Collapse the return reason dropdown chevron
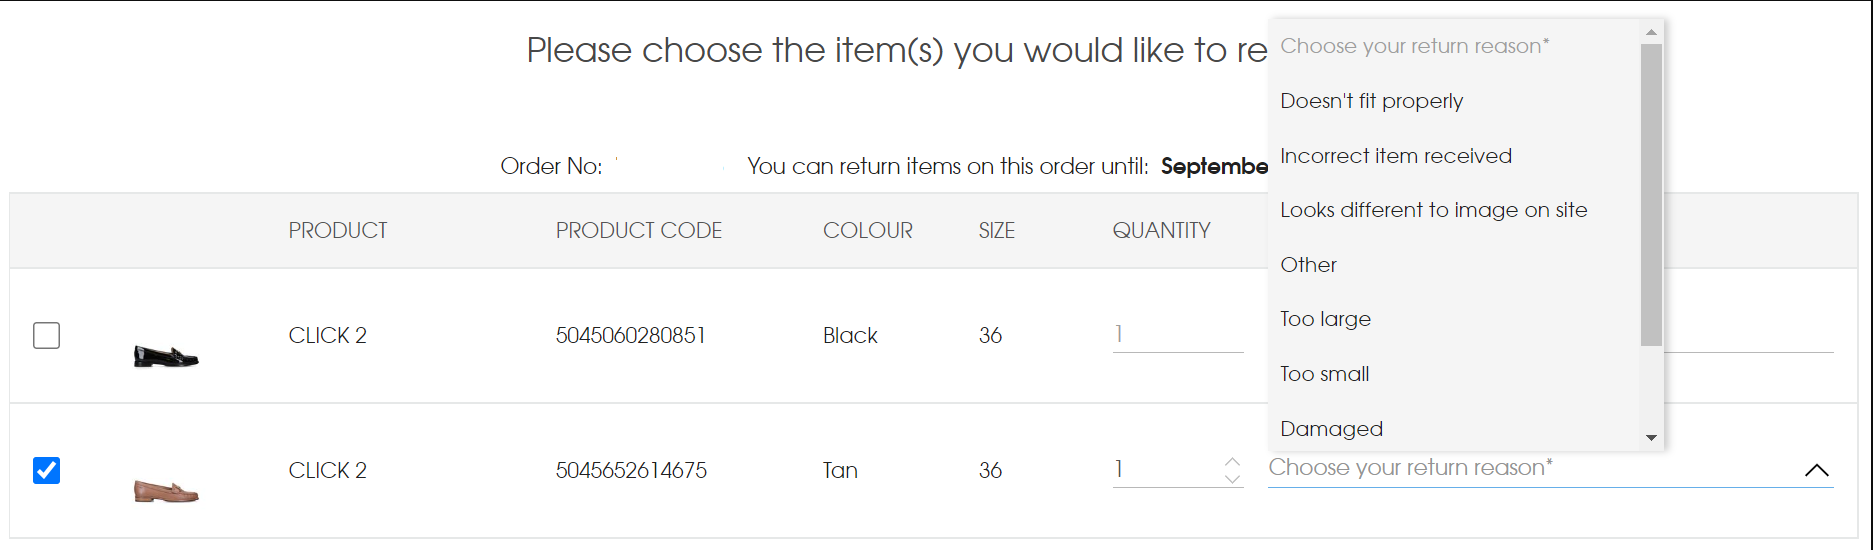 pos(1816,470)
